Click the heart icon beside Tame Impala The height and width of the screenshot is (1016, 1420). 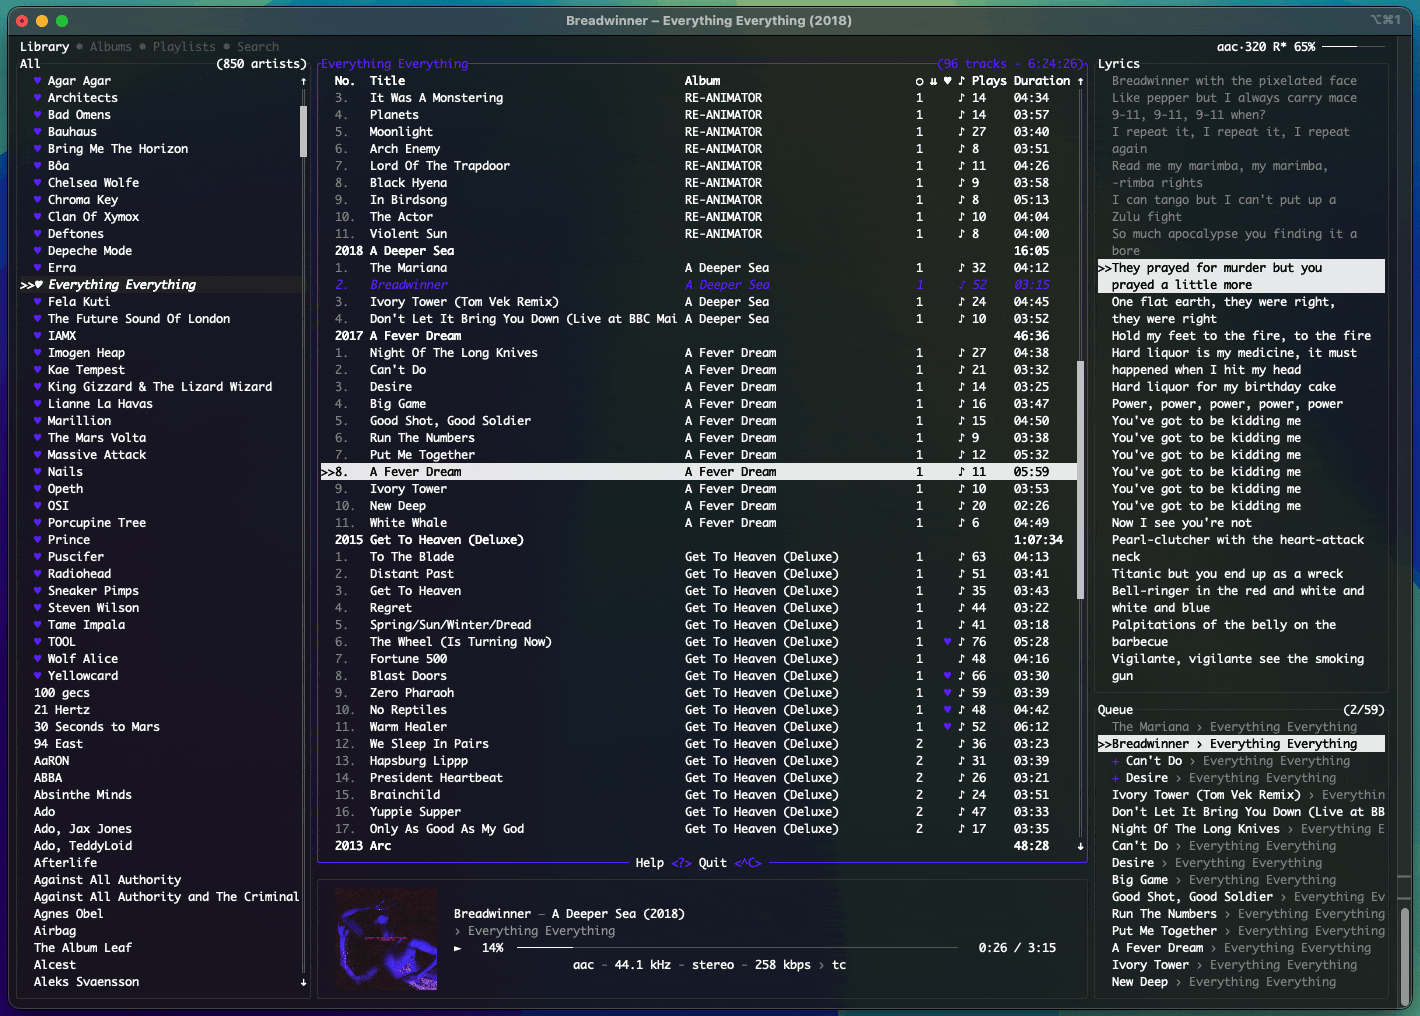point(38,625)
